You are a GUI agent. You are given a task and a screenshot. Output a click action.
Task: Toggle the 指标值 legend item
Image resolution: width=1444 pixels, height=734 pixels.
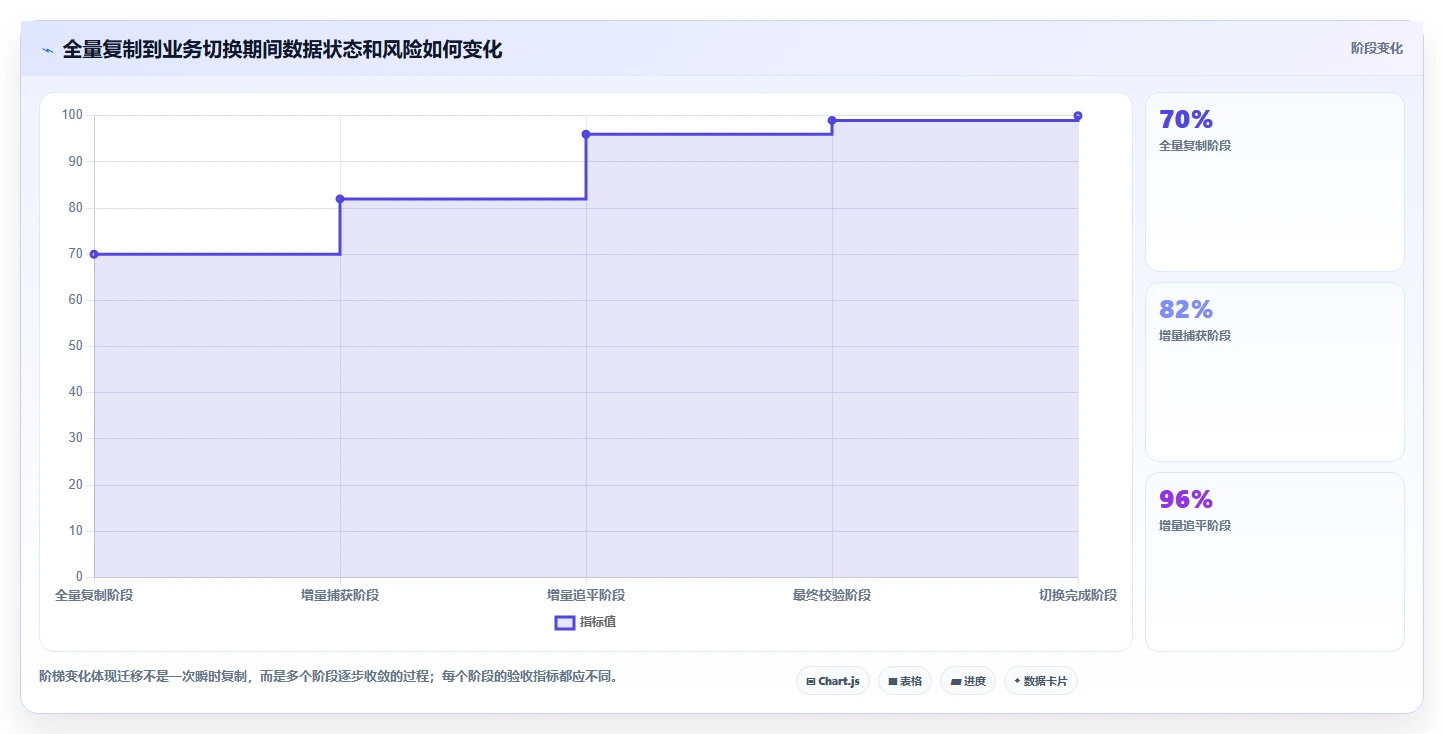[586, 622]
